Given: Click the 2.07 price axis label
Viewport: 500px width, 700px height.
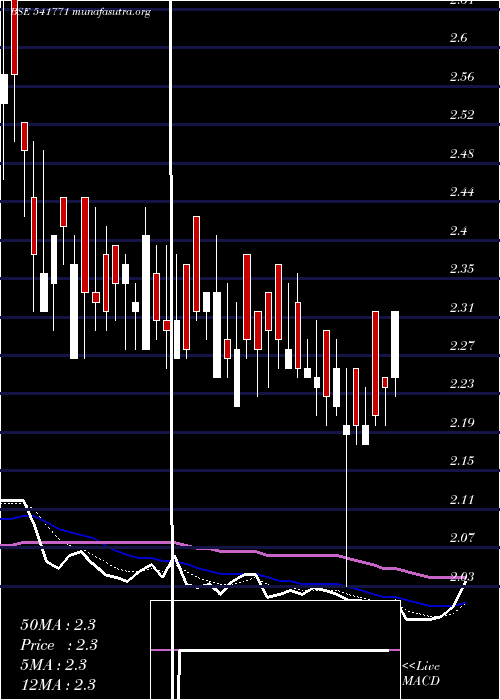Looking at the screenshot, I should tap(462, 538).
